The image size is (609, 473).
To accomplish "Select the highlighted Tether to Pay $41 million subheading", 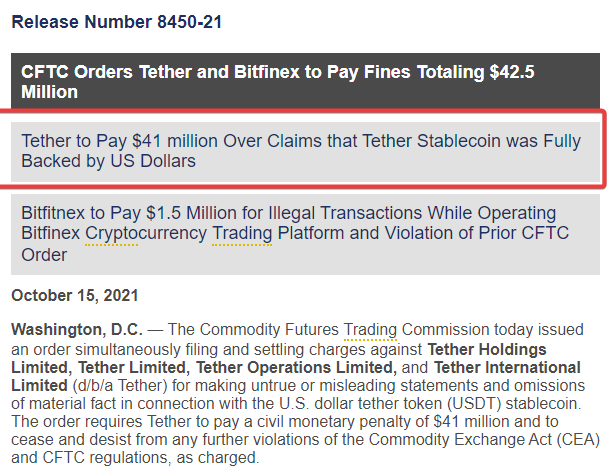I will (x=305, y=152).
